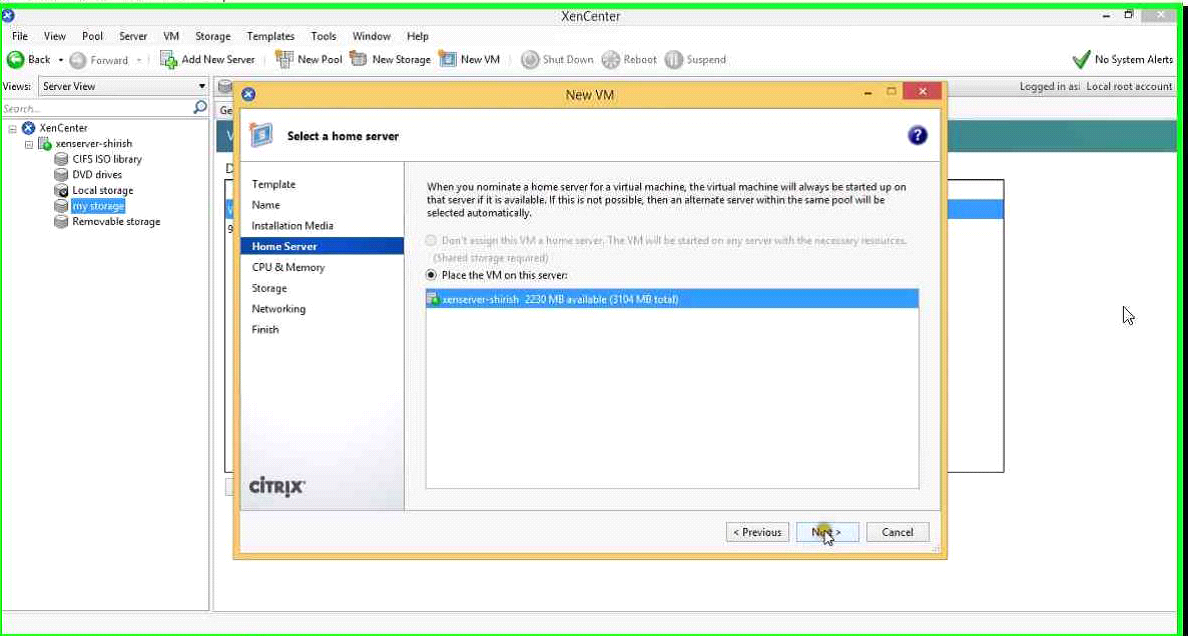Viewport: 1188px width, 636px height.
Task: Click the Search input field
Action: click(98, 108)
